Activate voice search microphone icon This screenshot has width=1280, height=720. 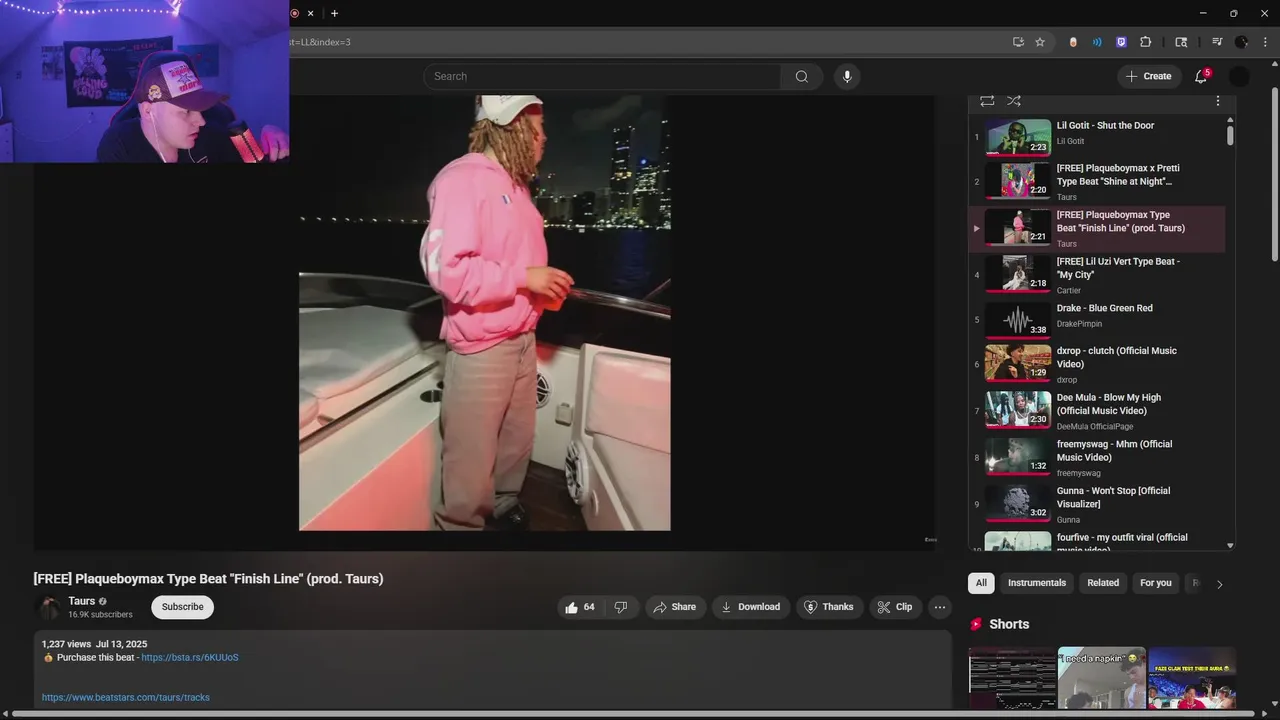(847, 77)
